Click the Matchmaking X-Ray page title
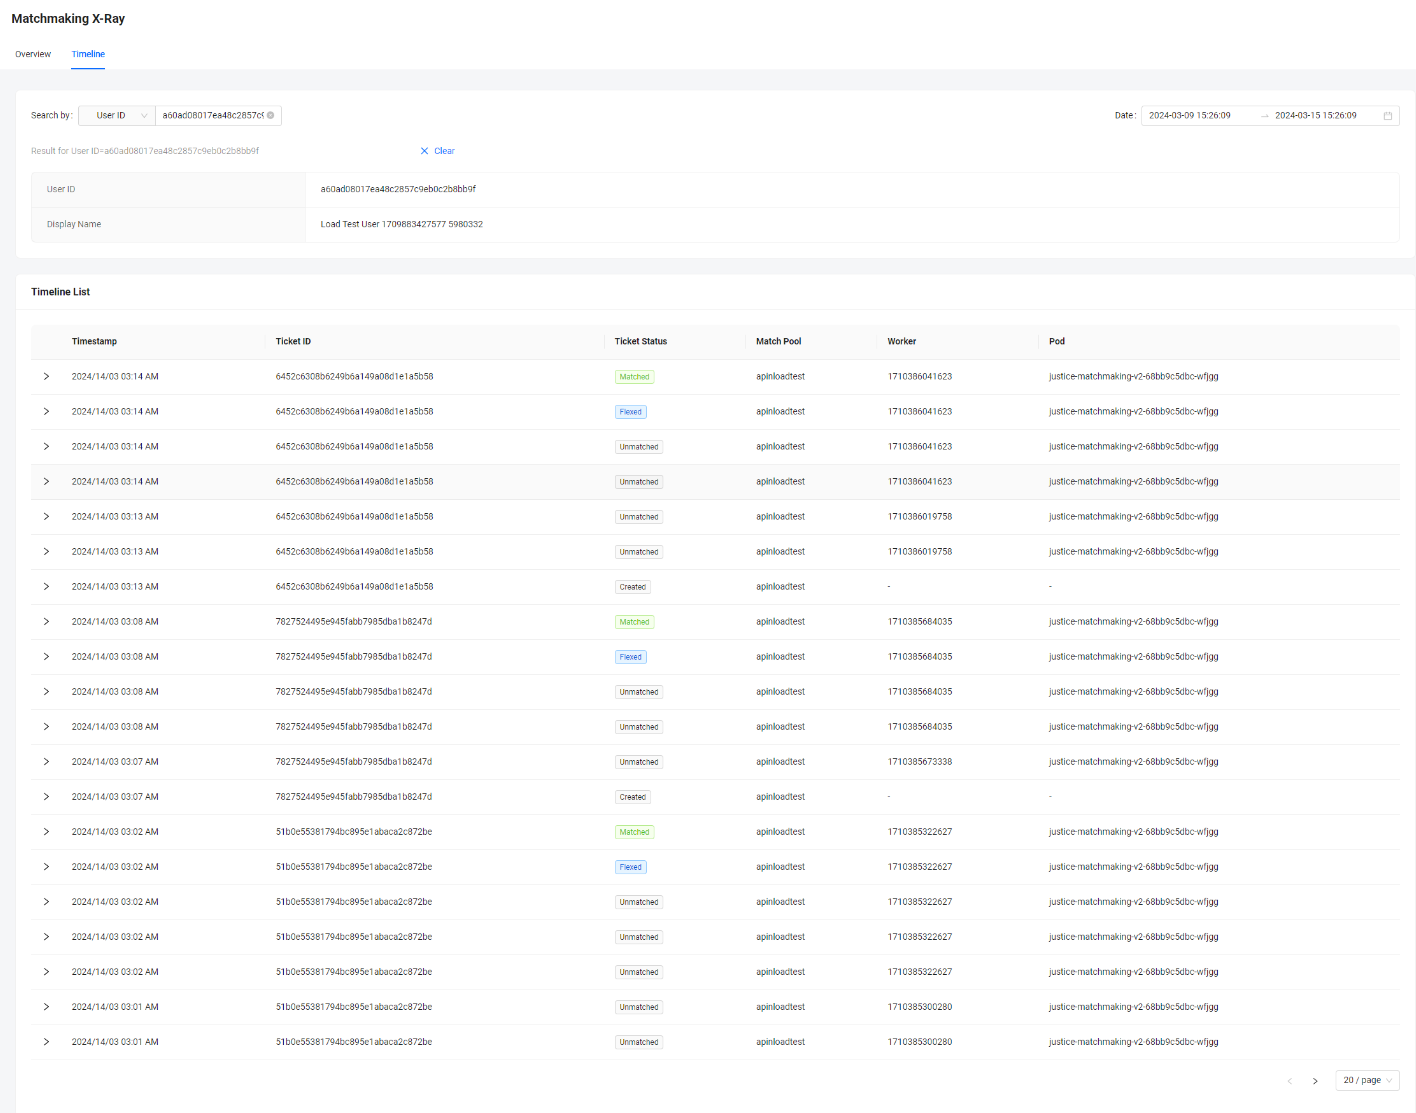 [x=68, y=19]
